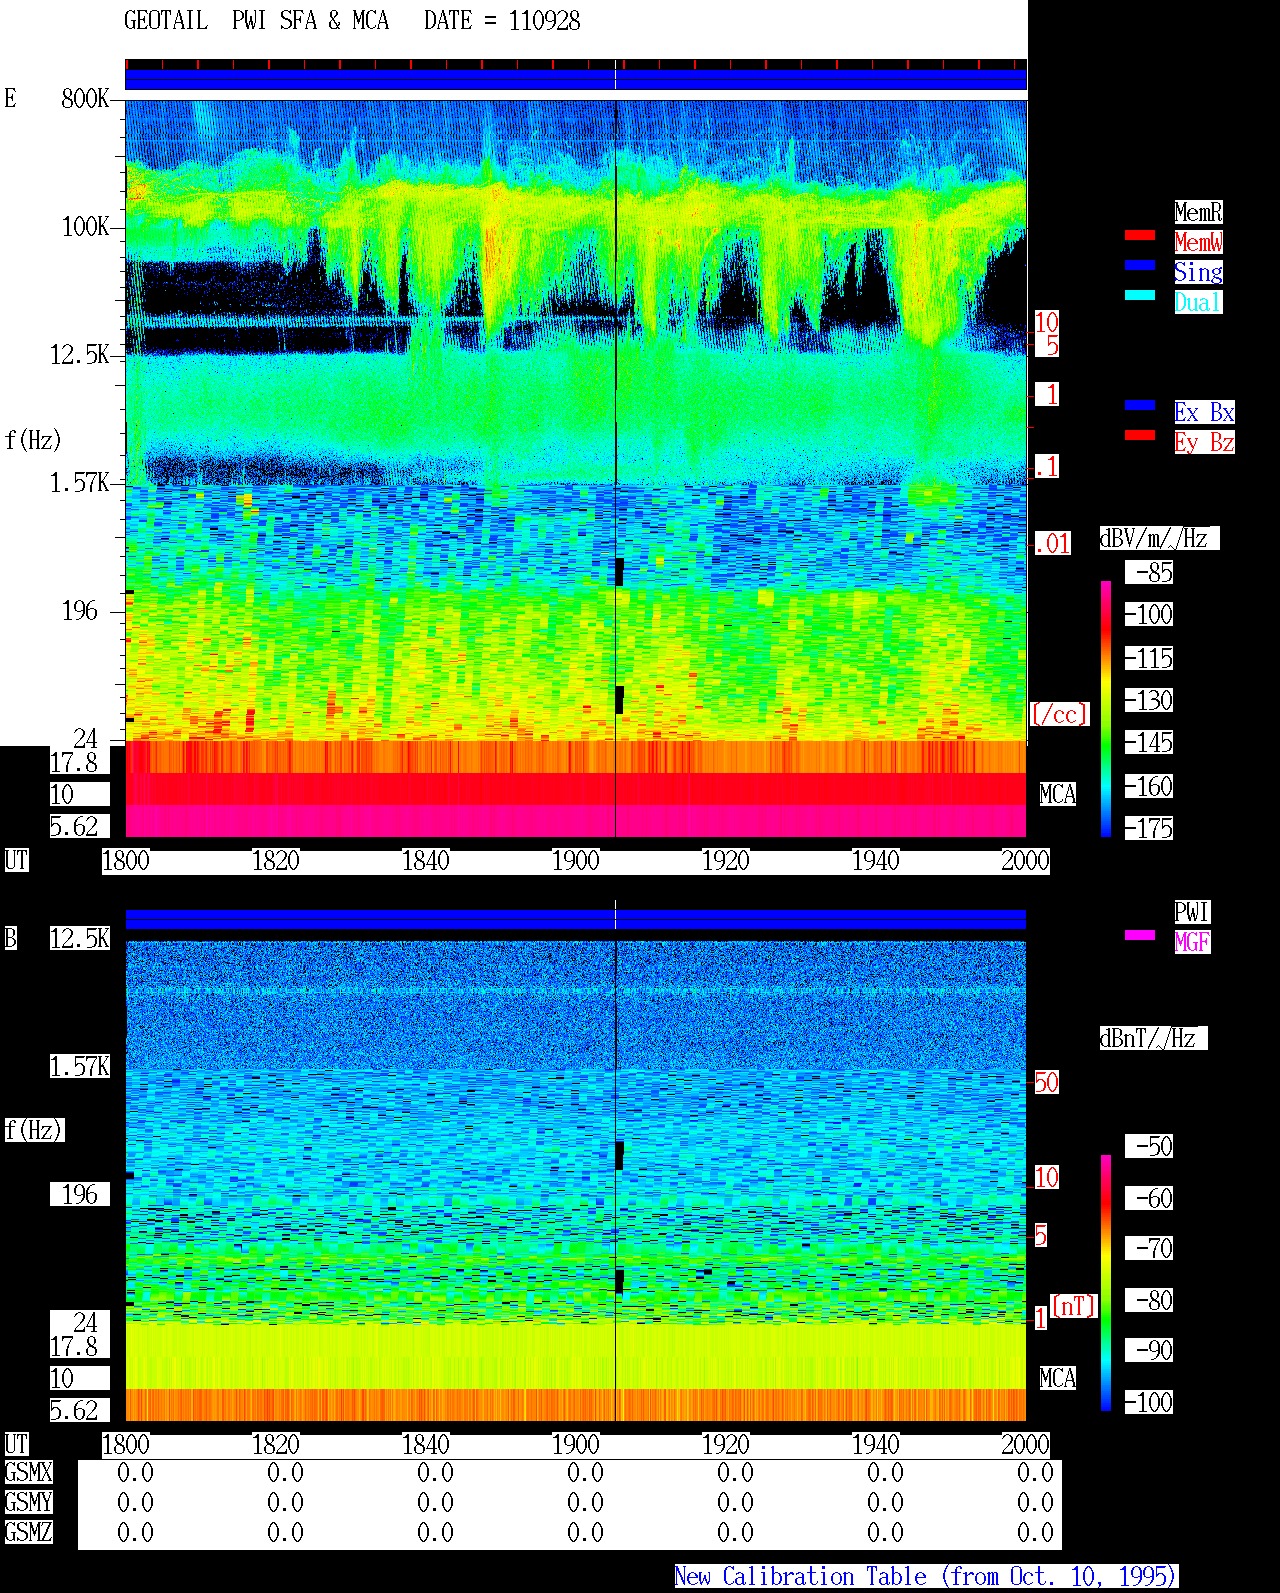The width and height of the screenshot is (1280, 1593).
Task: Click the New Calibration Table link
Action: click(926, 1577)
